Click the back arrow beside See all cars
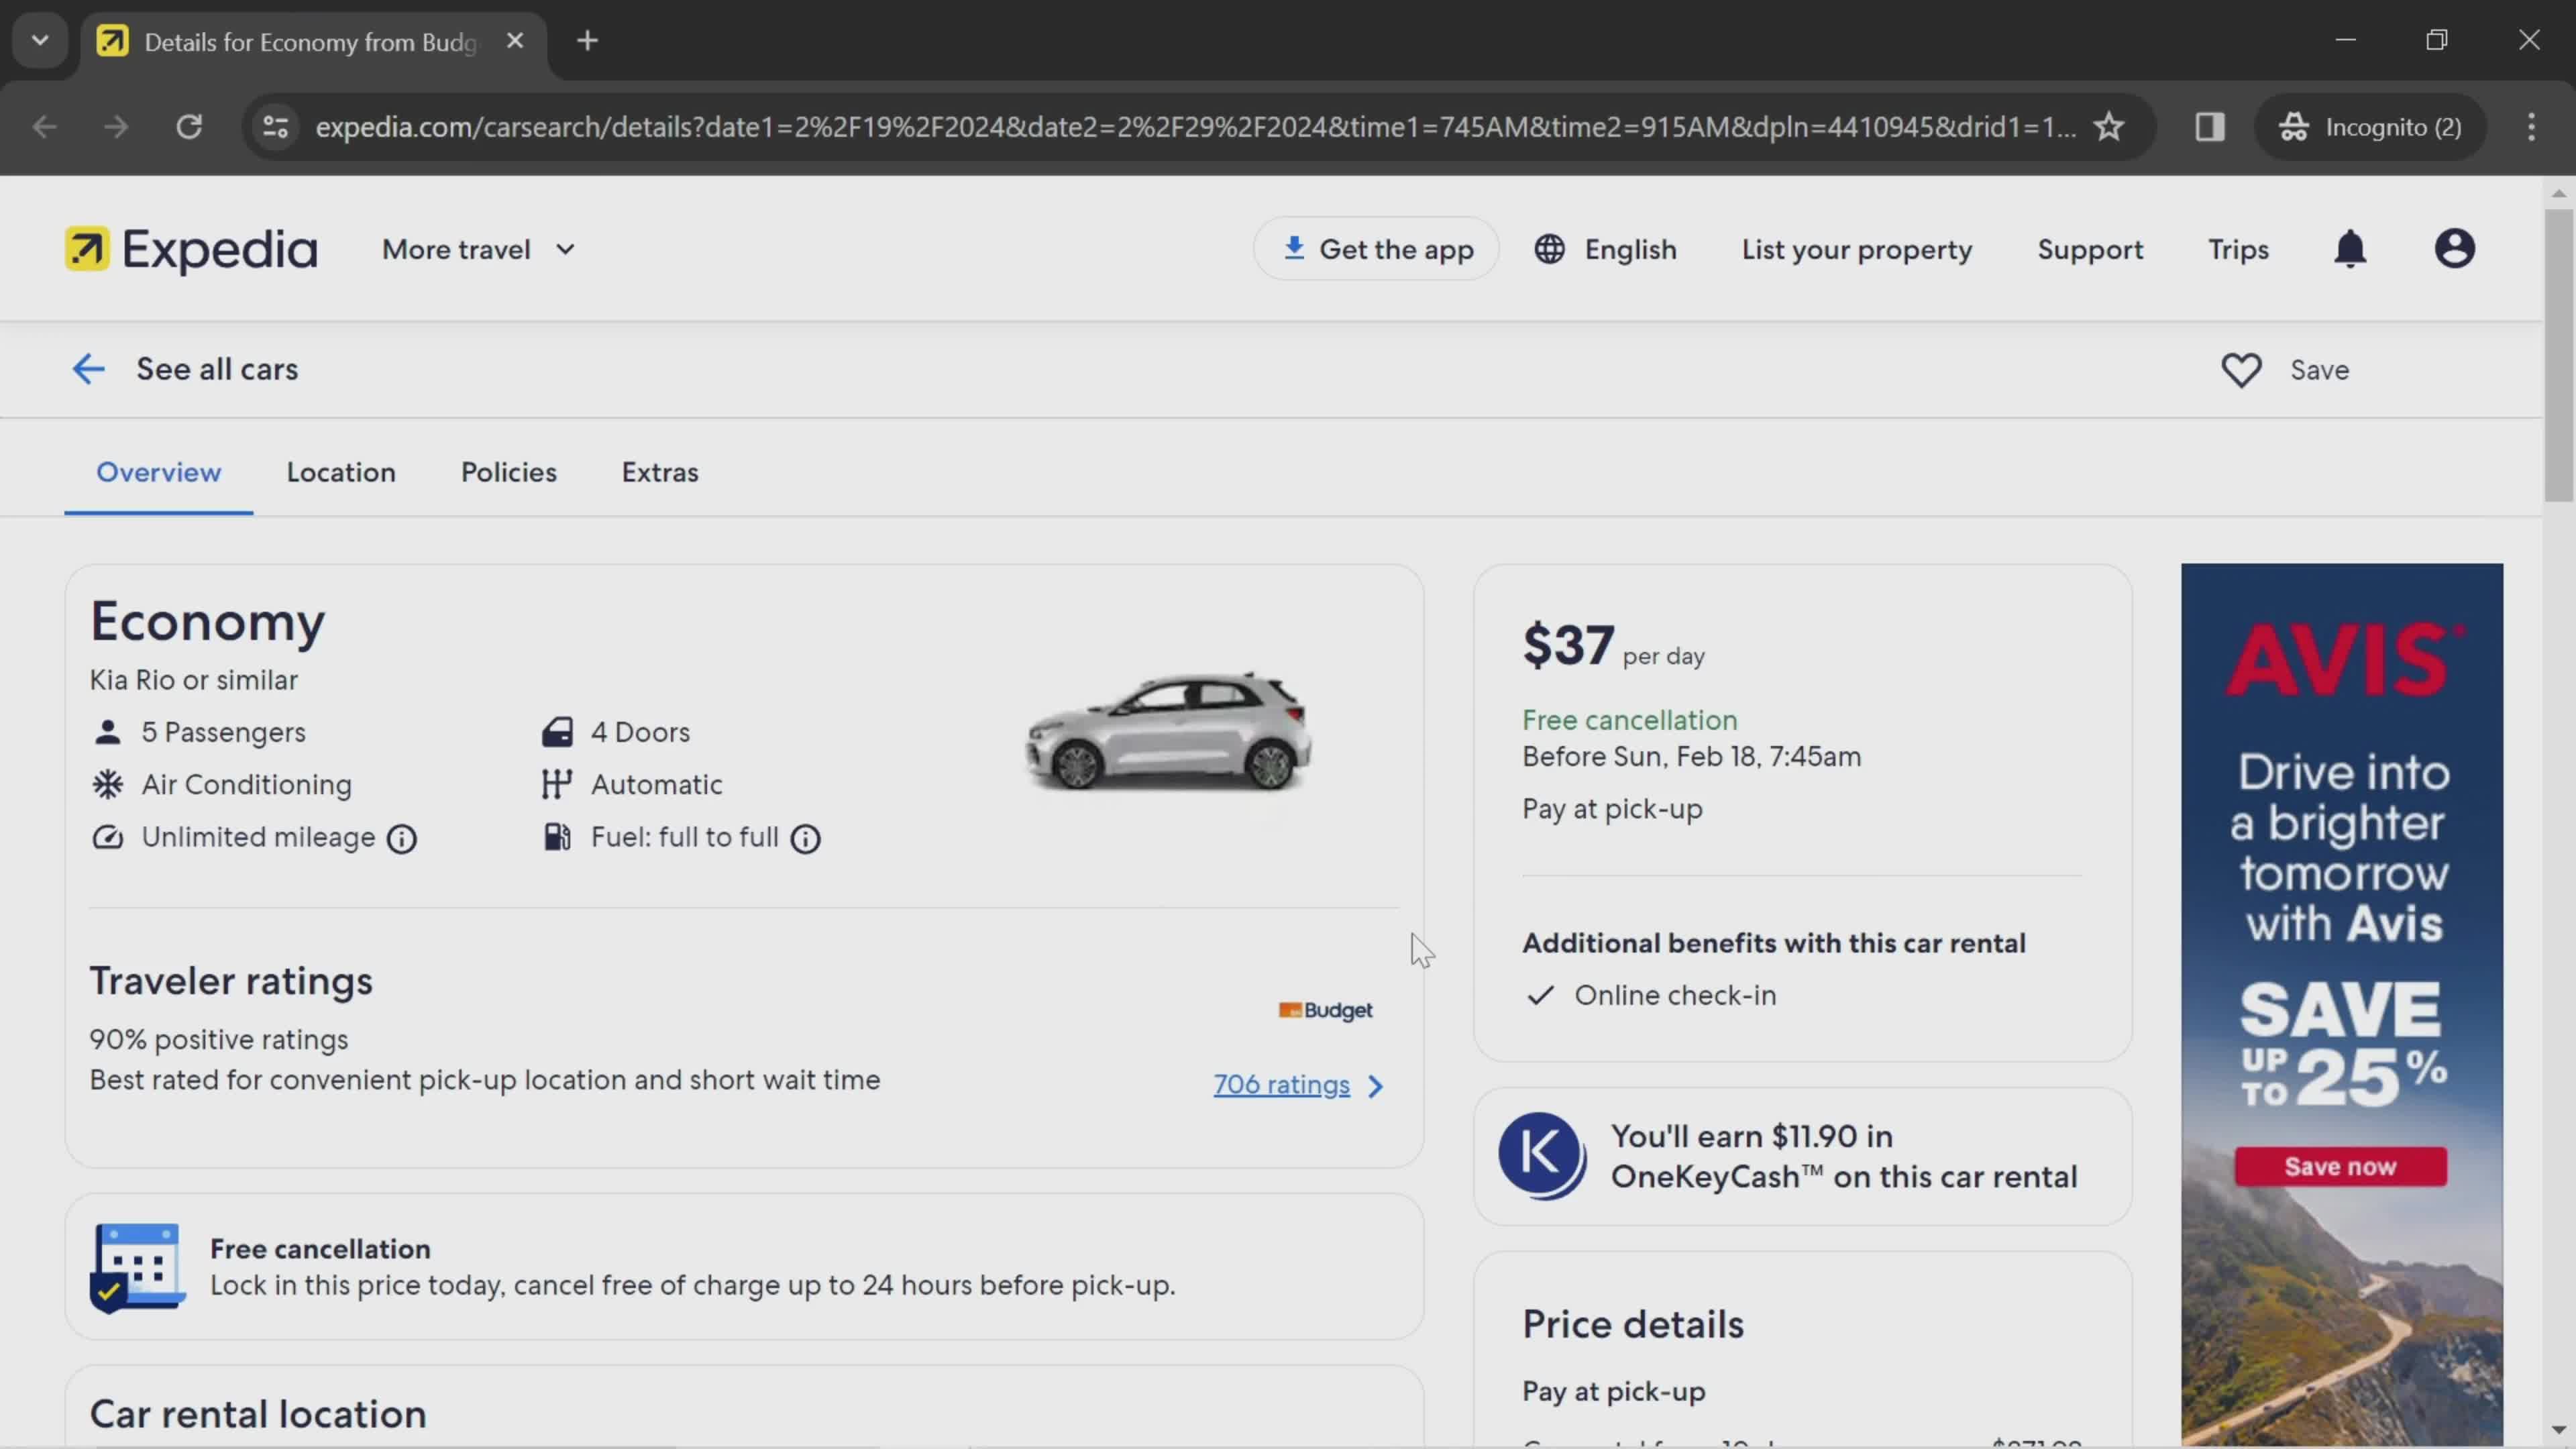The width and height of the screenshot is (2576, 1449). click(88, 369)
